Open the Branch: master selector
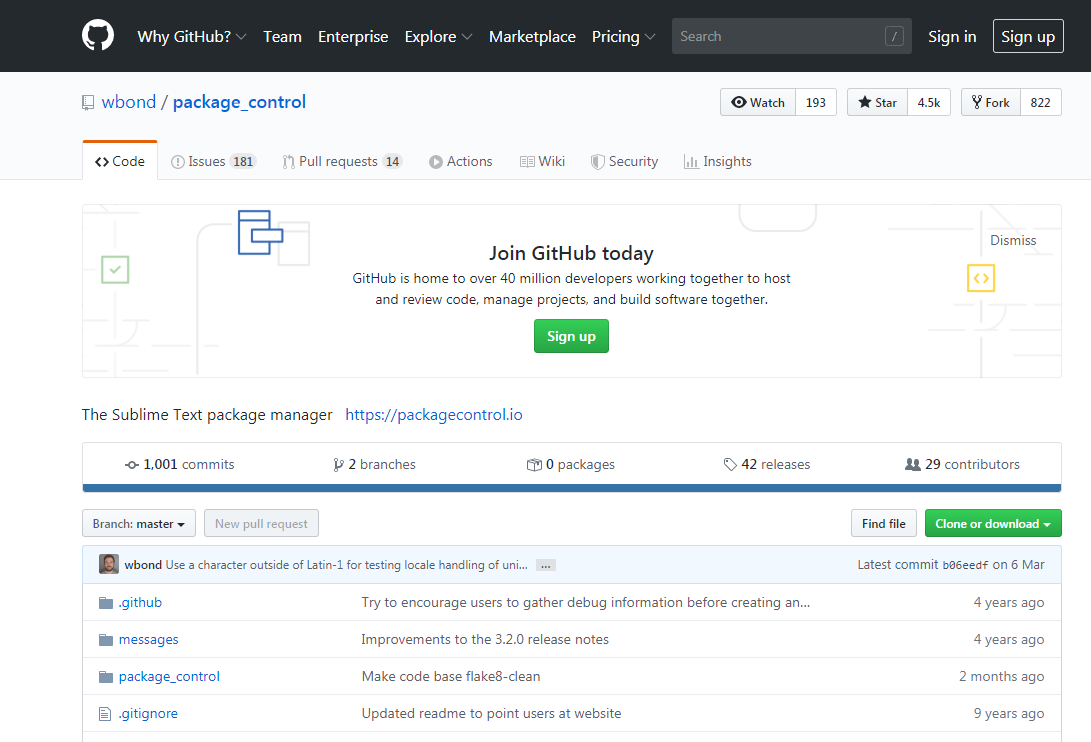This screenshot has width=1091, height=742. coord(138,523)
